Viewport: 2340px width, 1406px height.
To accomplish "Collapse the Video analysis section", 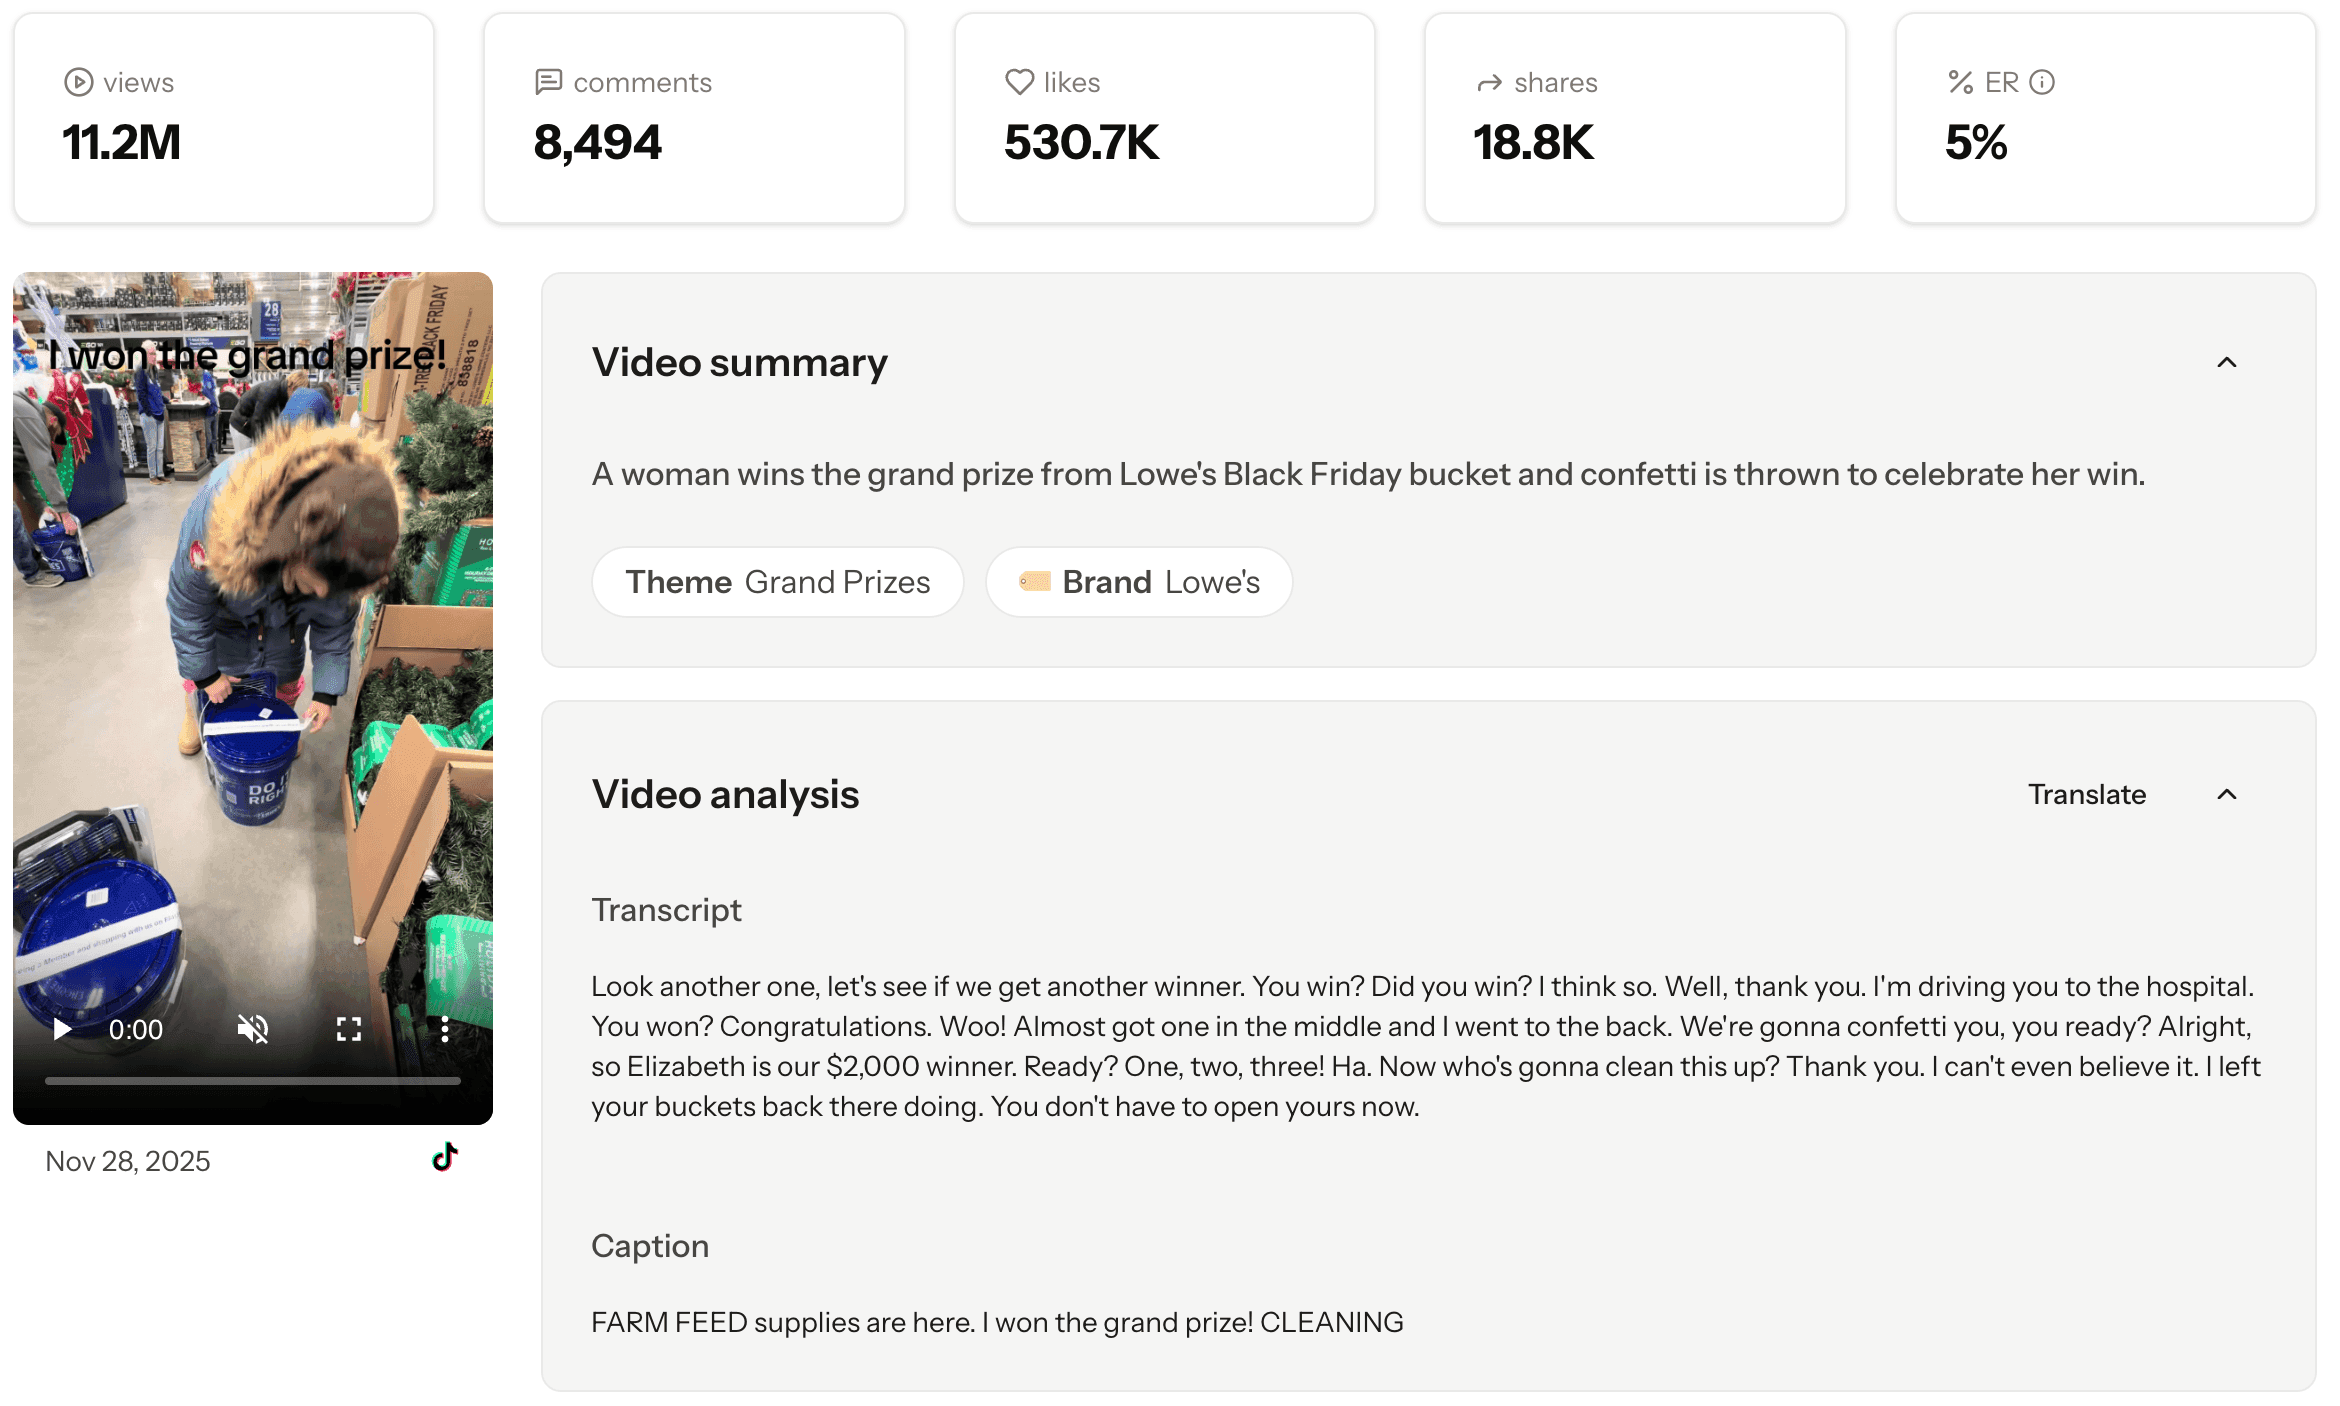I will tap(2226, 794).
